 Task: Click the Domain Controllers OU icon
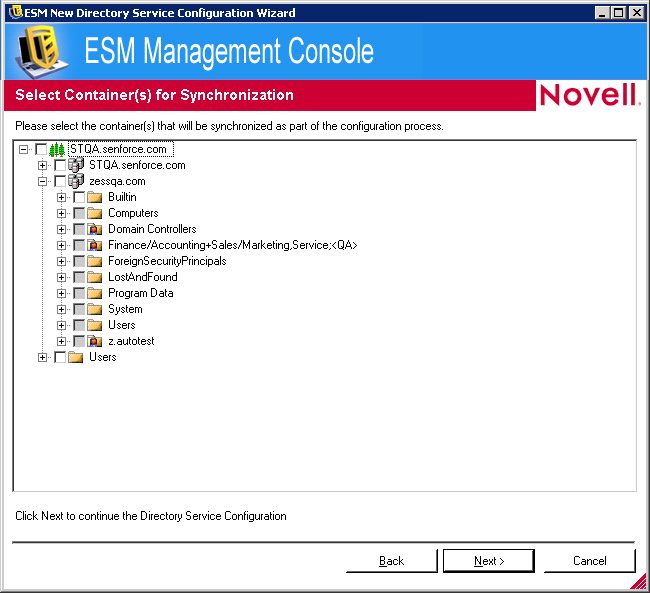(x=95, y=229)
